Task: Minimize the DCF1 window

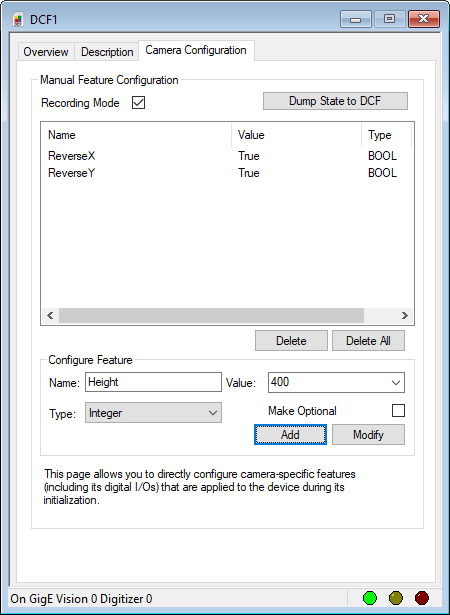Action: 355,19
